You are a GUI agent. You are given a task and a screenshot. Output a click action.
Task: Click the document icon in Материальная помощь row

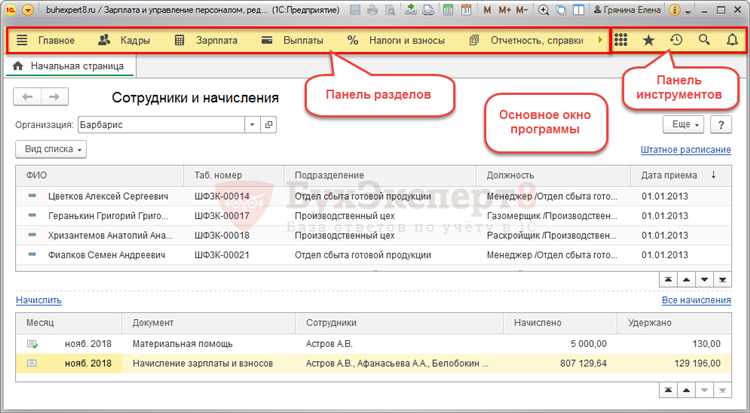32,344
